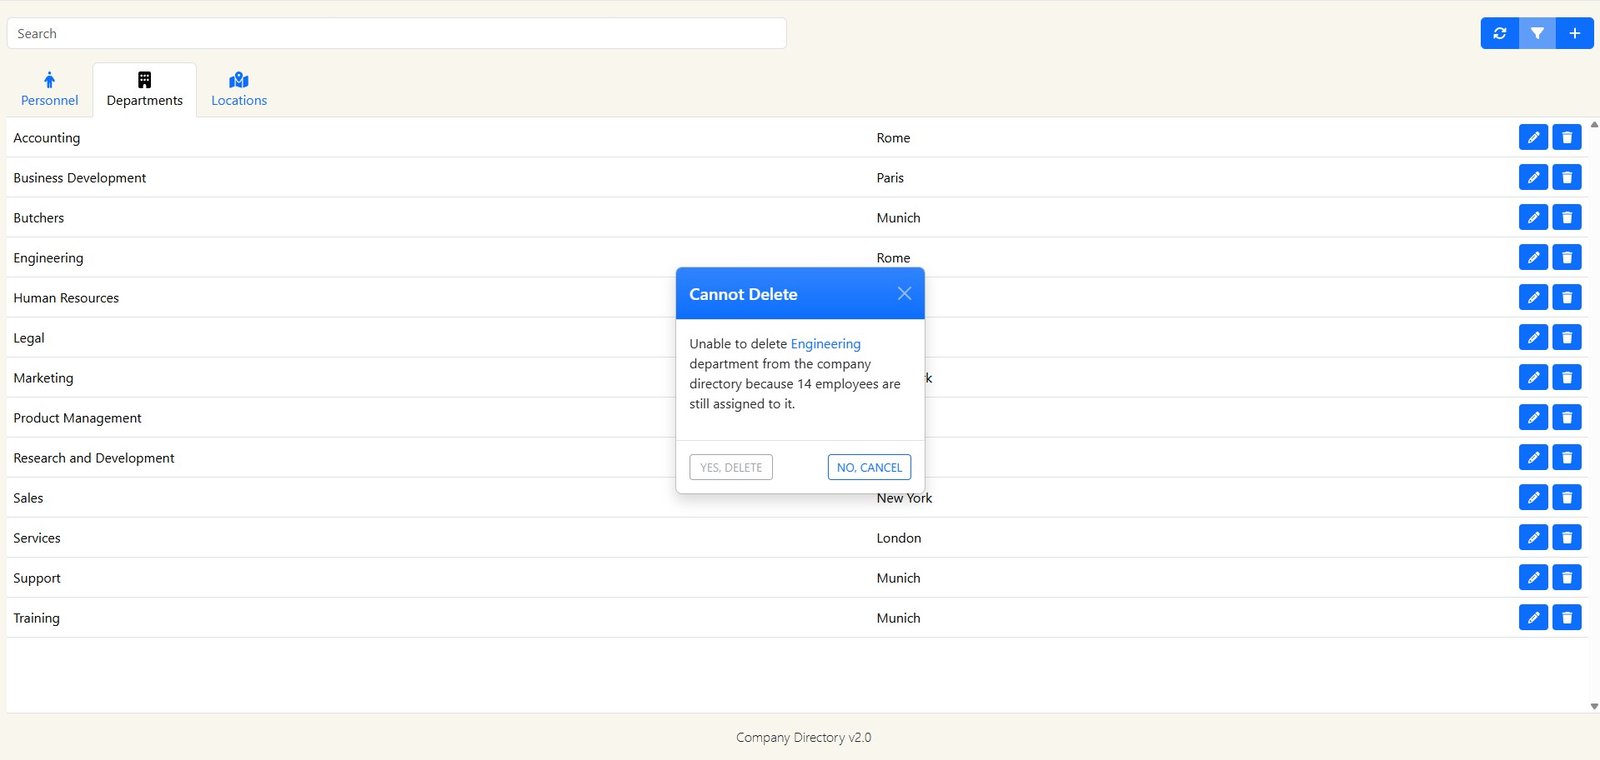Edit the Support department pencil icon

coord(1533,577)
